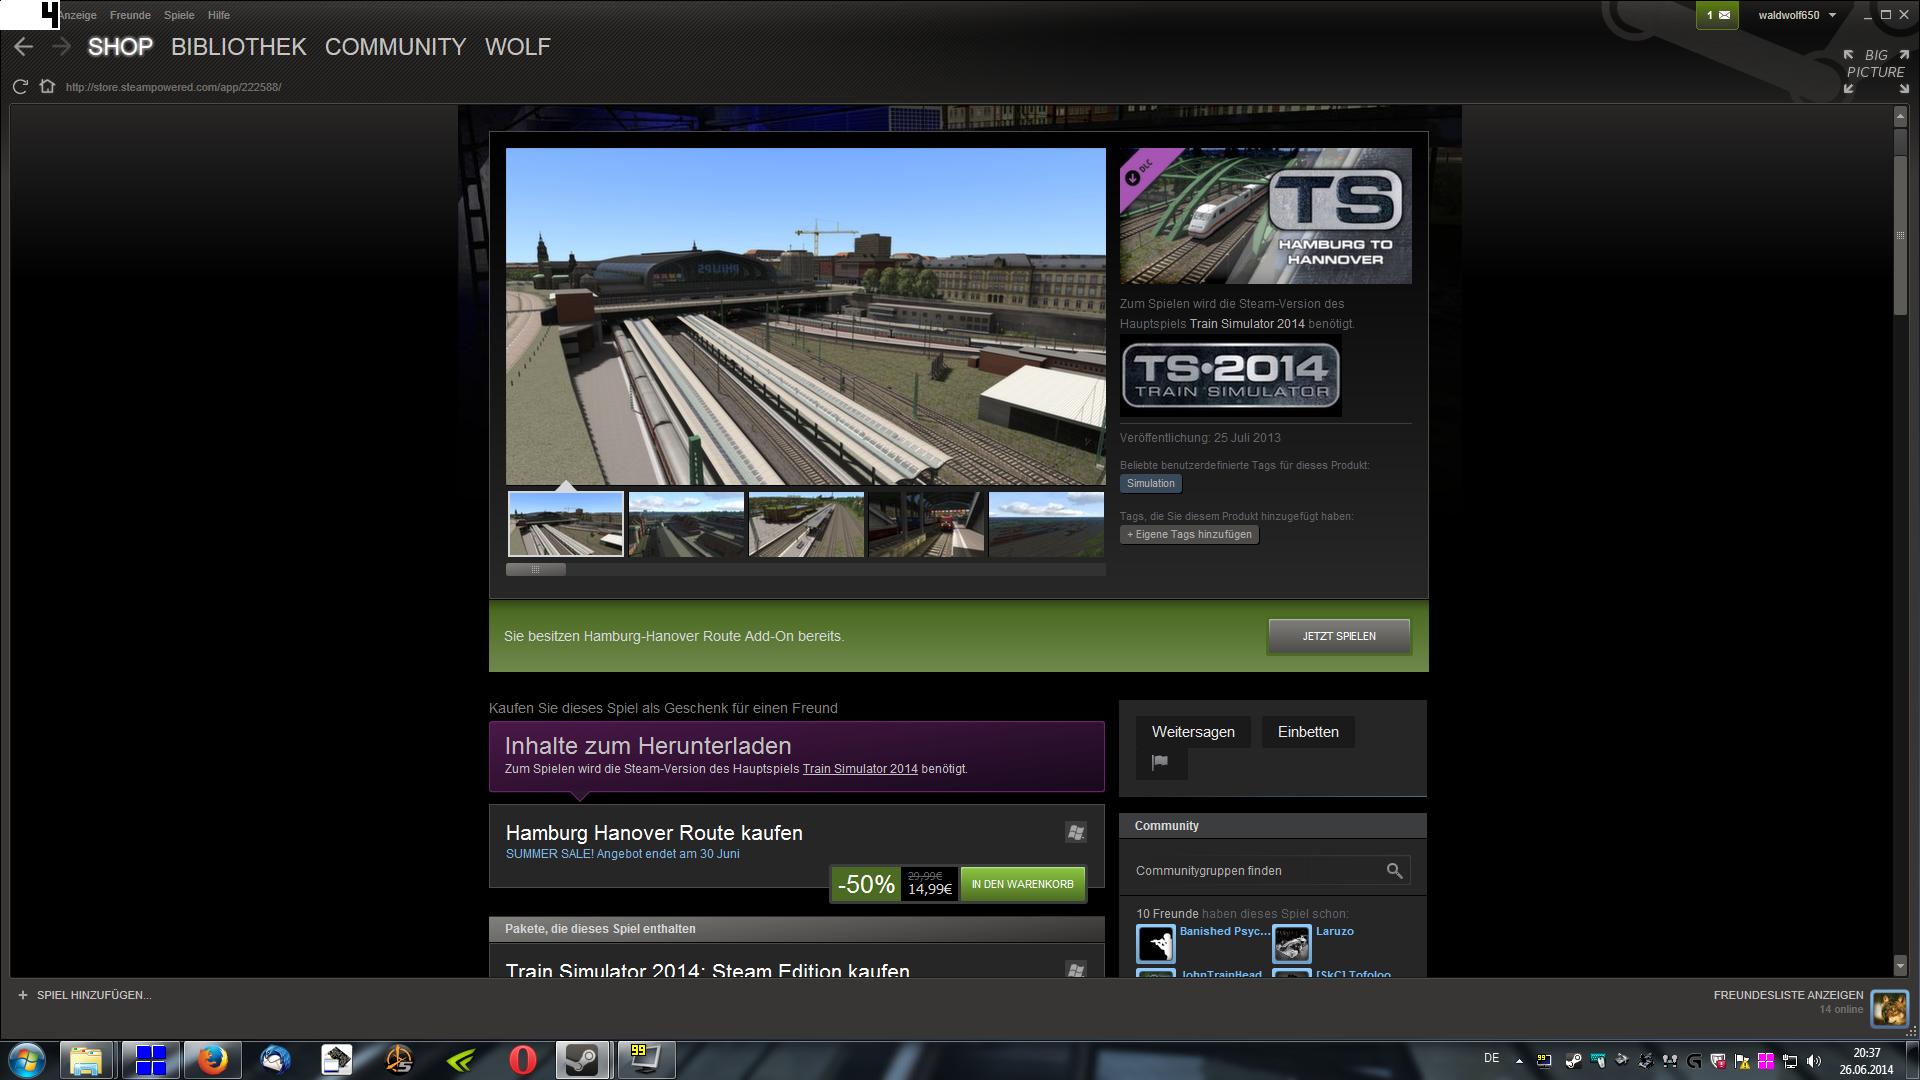Click the Simulation tag
Viewport: 1920px width, 1080px height.
pyautogui.click(x=1150, y=484)
